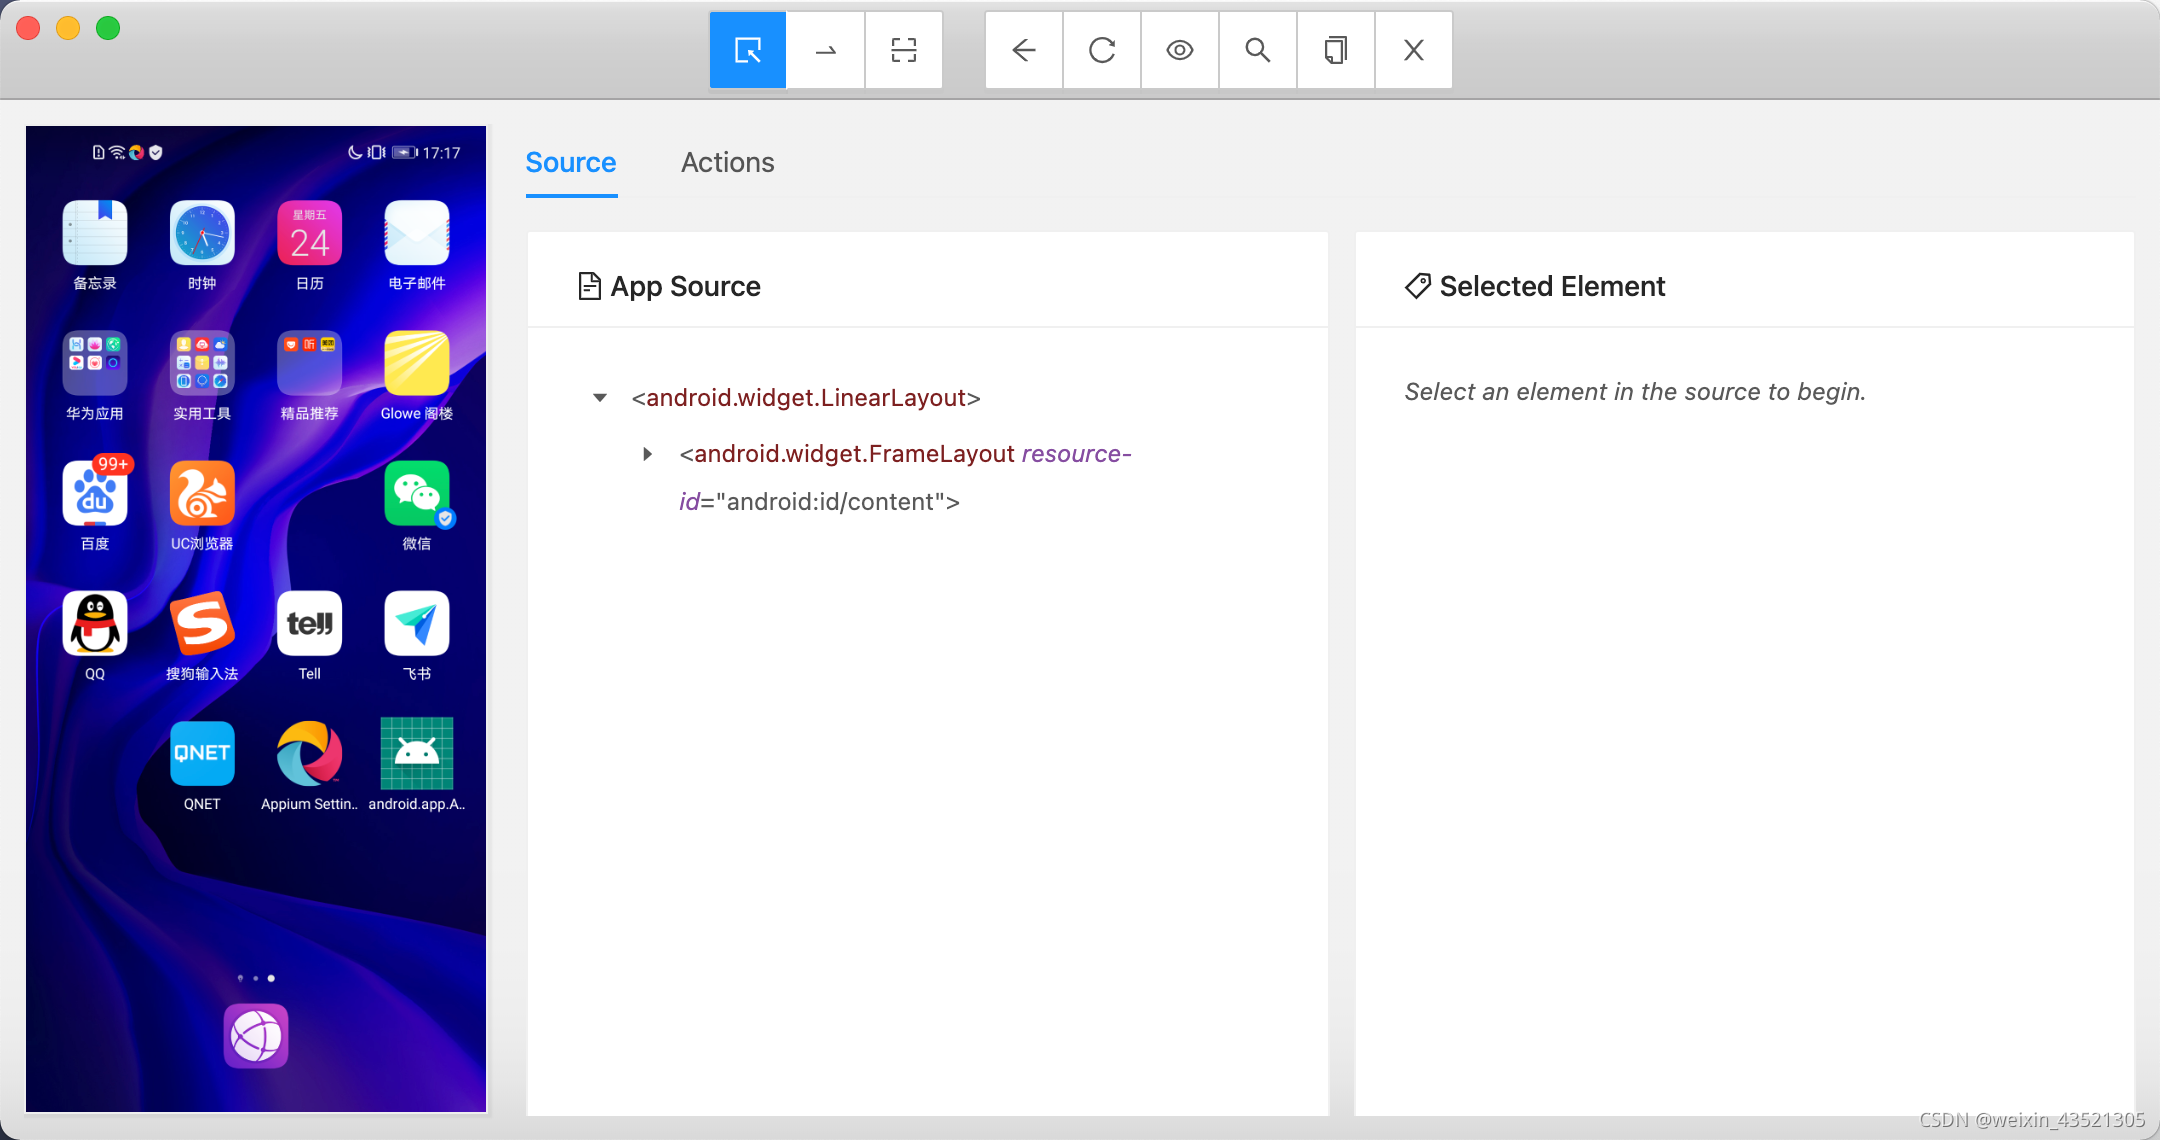
Task: Collapse the android.widget.LinearLayout node
Action: coord(600,398)
